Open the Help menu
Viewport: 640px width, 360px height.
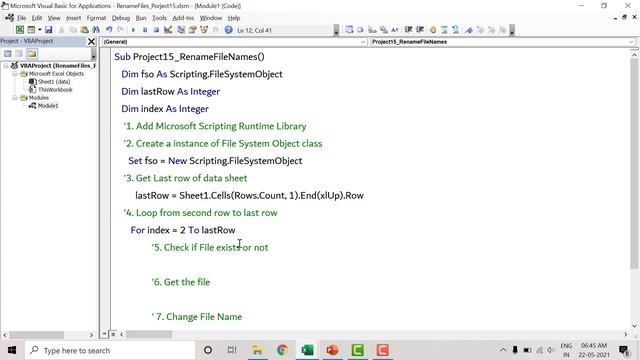pyautogui.click(x=234, y=18)
